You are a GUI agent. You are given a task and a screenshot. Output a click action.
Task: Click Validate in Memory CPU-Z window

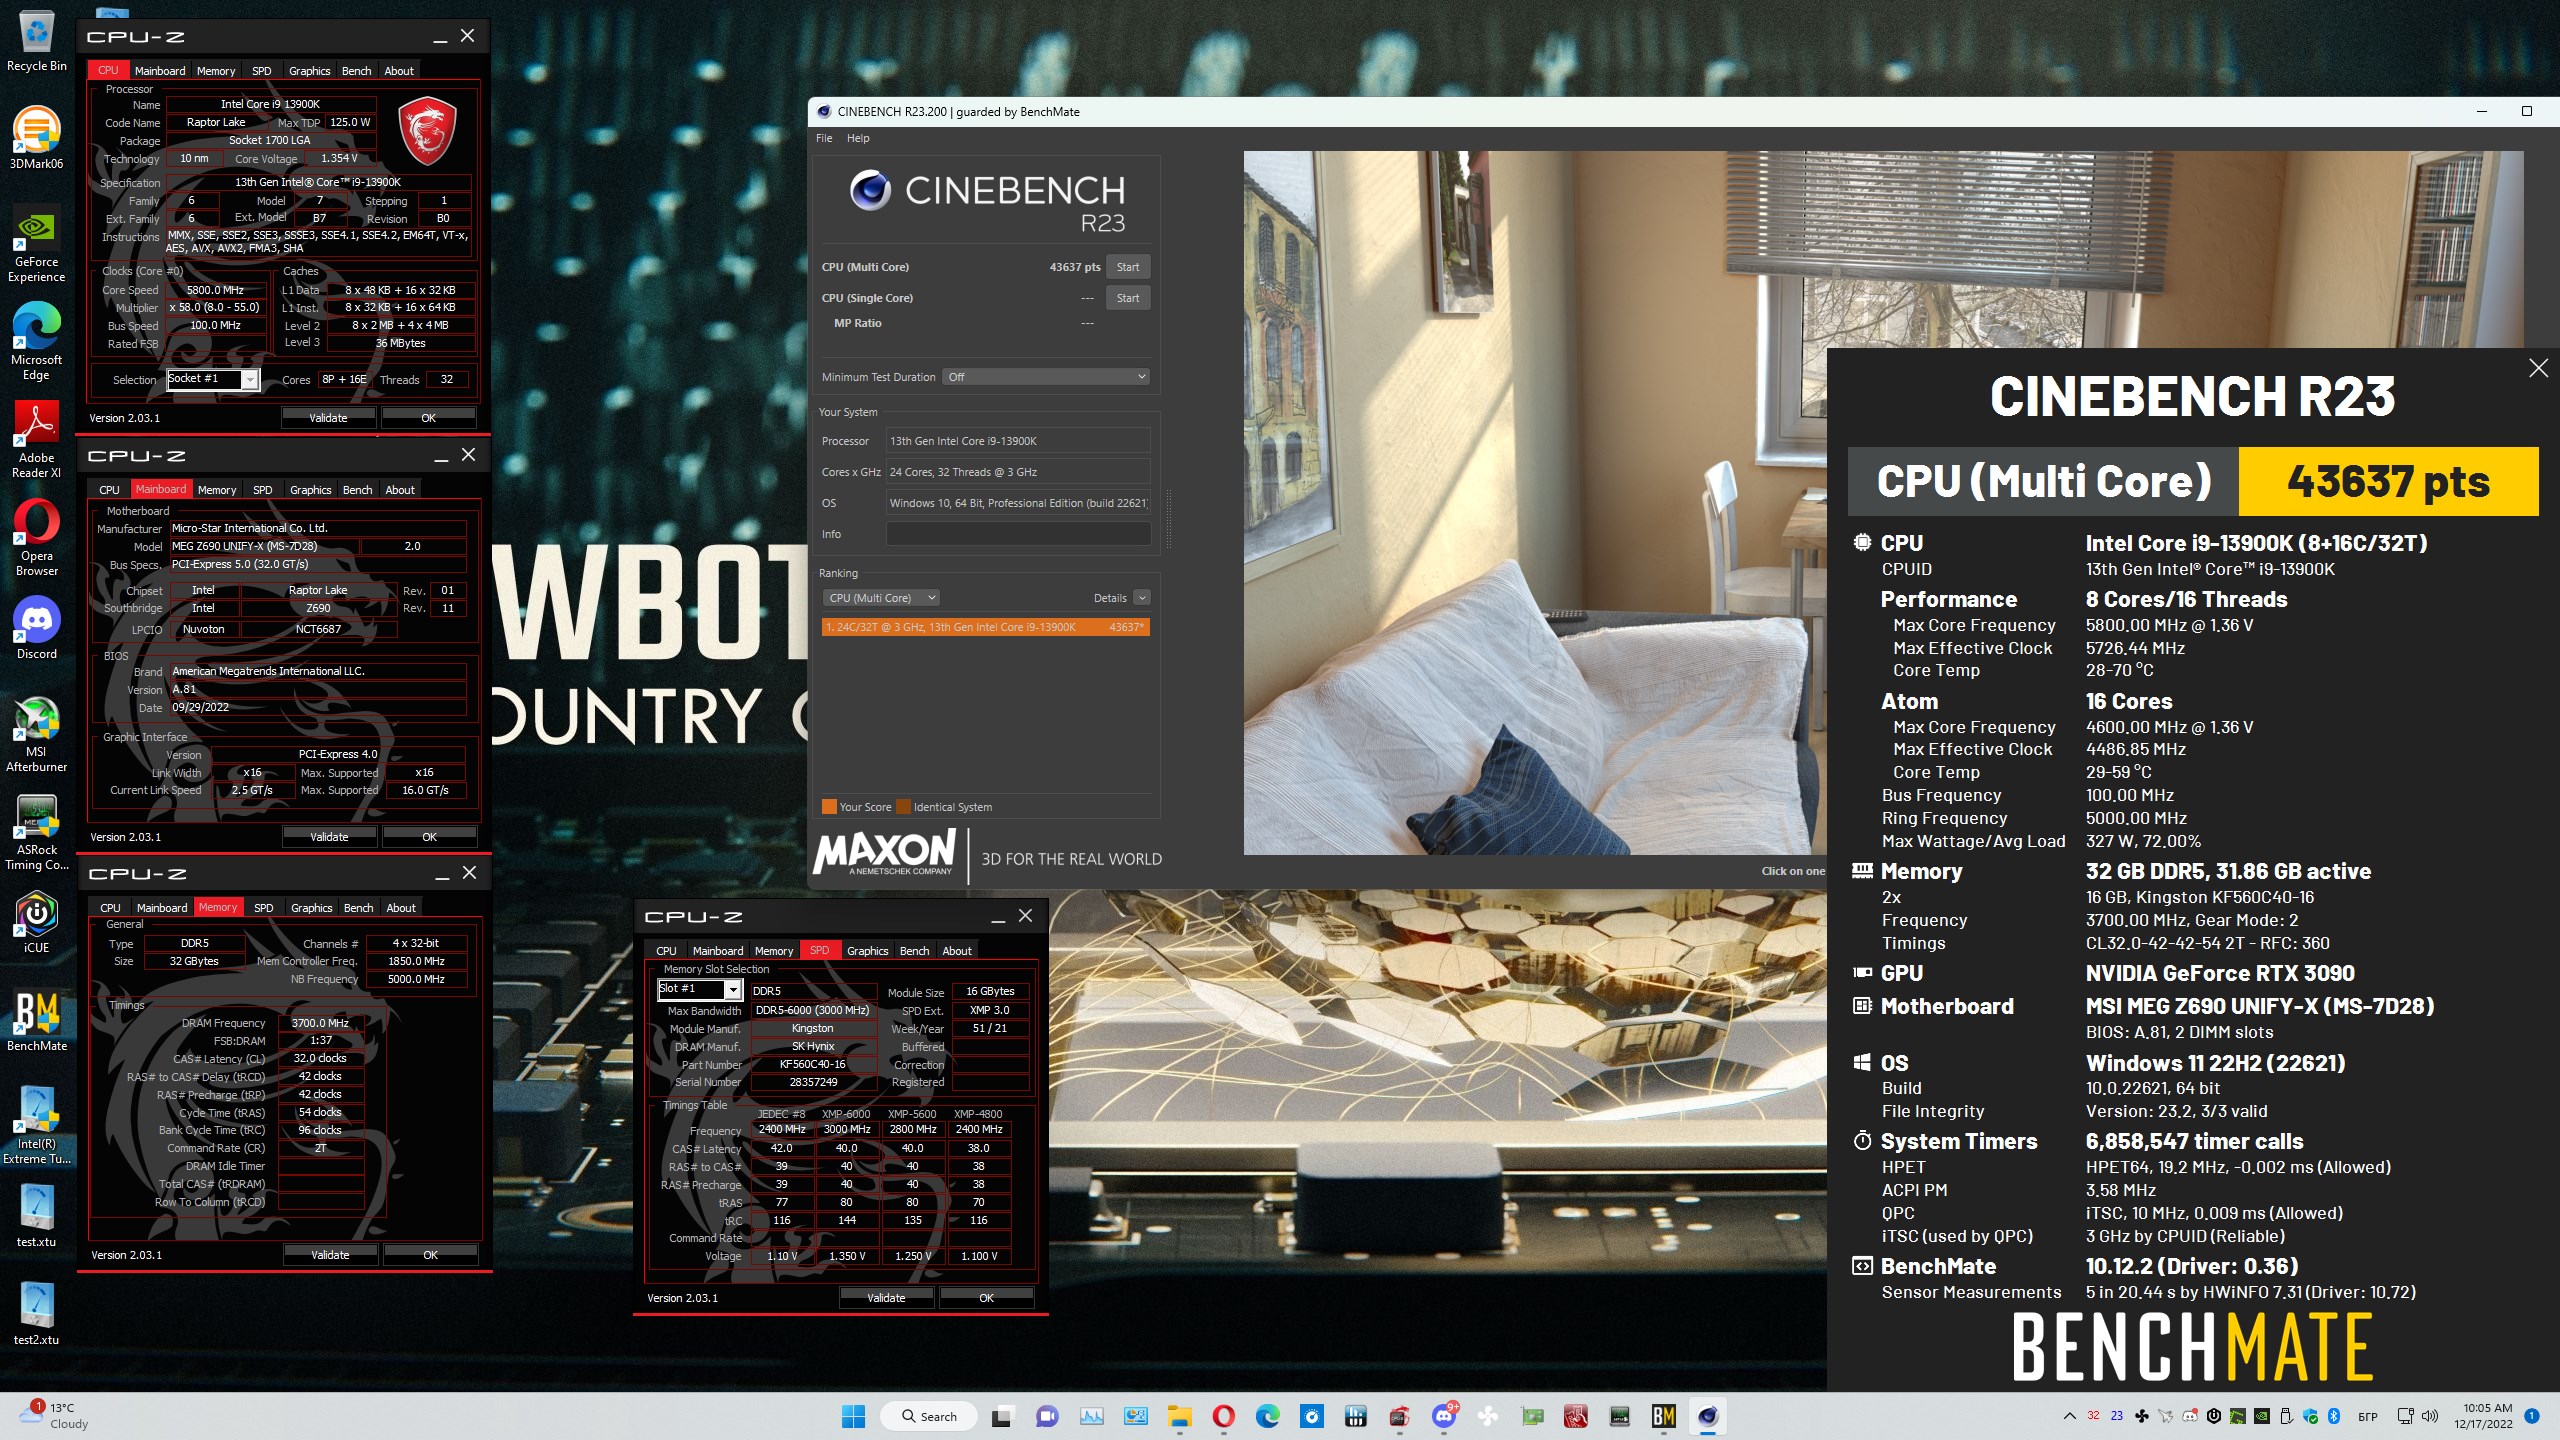pos(330,1255)
